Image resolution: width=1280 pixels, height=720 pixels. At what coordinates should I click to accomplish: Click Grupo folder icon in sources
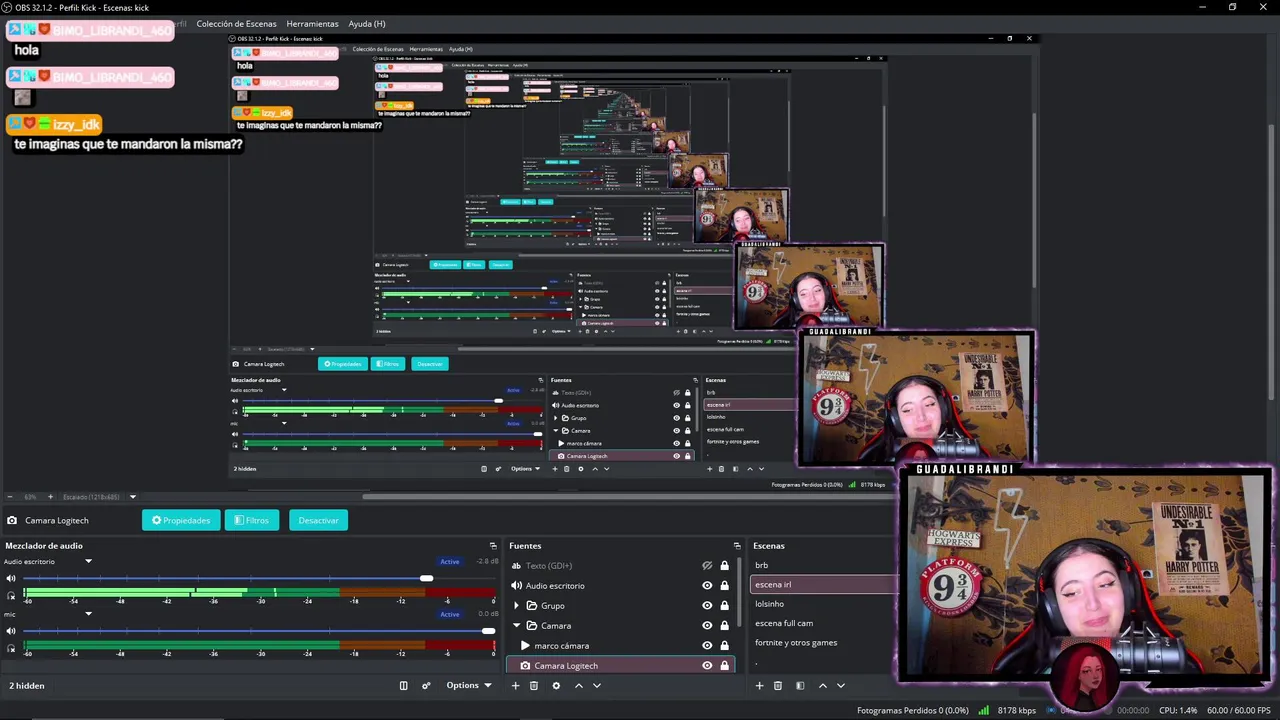532,606
